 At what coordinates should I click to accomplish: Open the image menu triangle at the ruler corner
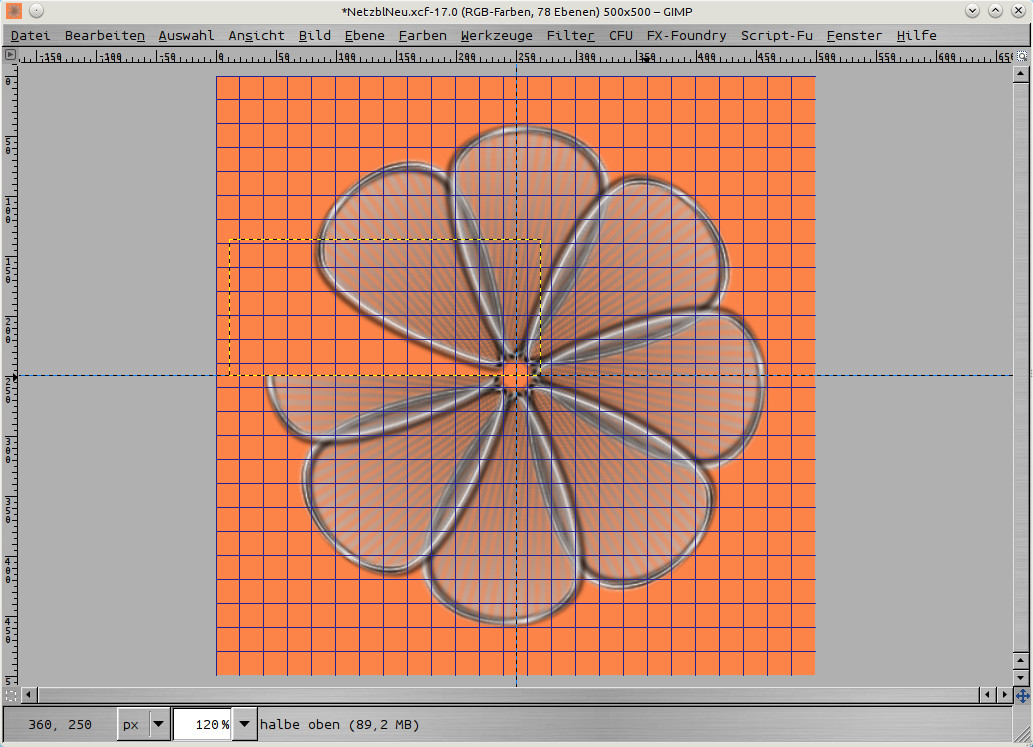point(11,55)
